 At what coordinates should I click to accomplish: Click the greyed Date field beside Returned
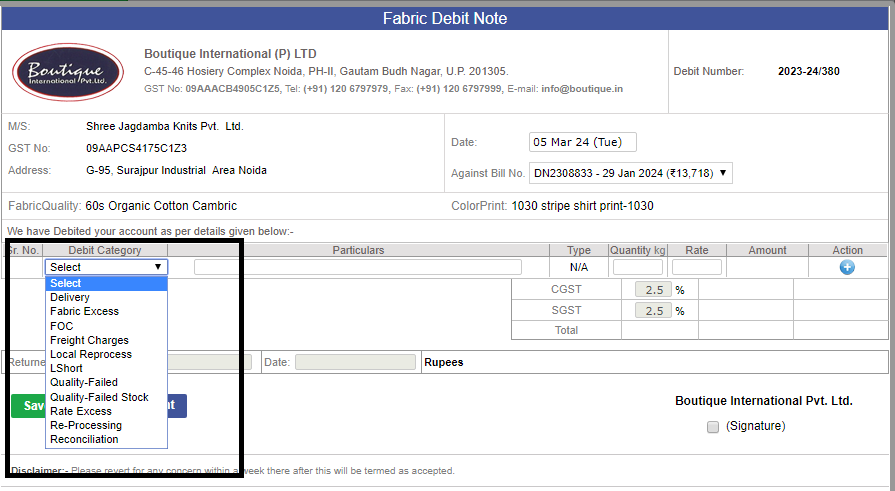tap(355, 363)
